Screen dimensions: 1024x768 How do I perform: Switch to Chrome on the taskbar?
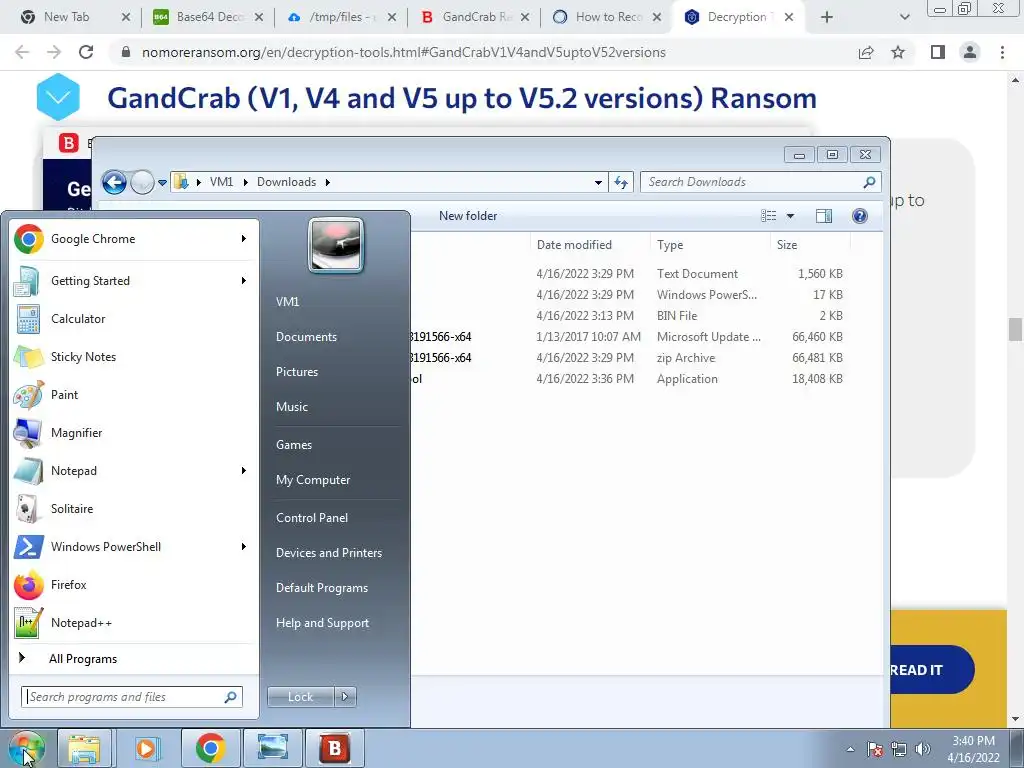[x=210, y=748]
